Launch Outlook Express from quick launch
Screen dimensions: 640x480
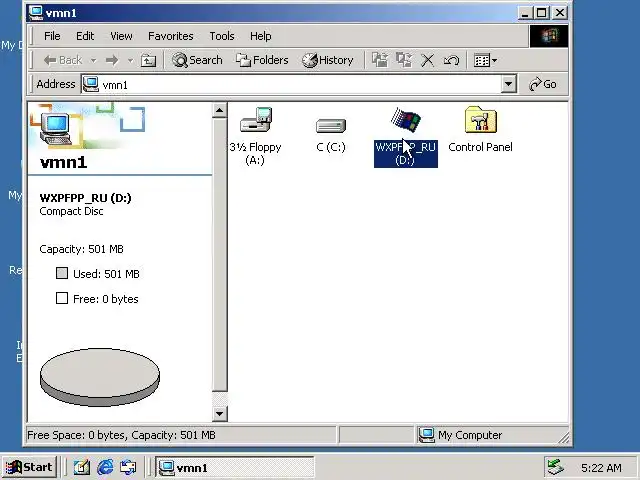[x=128, y=467]
